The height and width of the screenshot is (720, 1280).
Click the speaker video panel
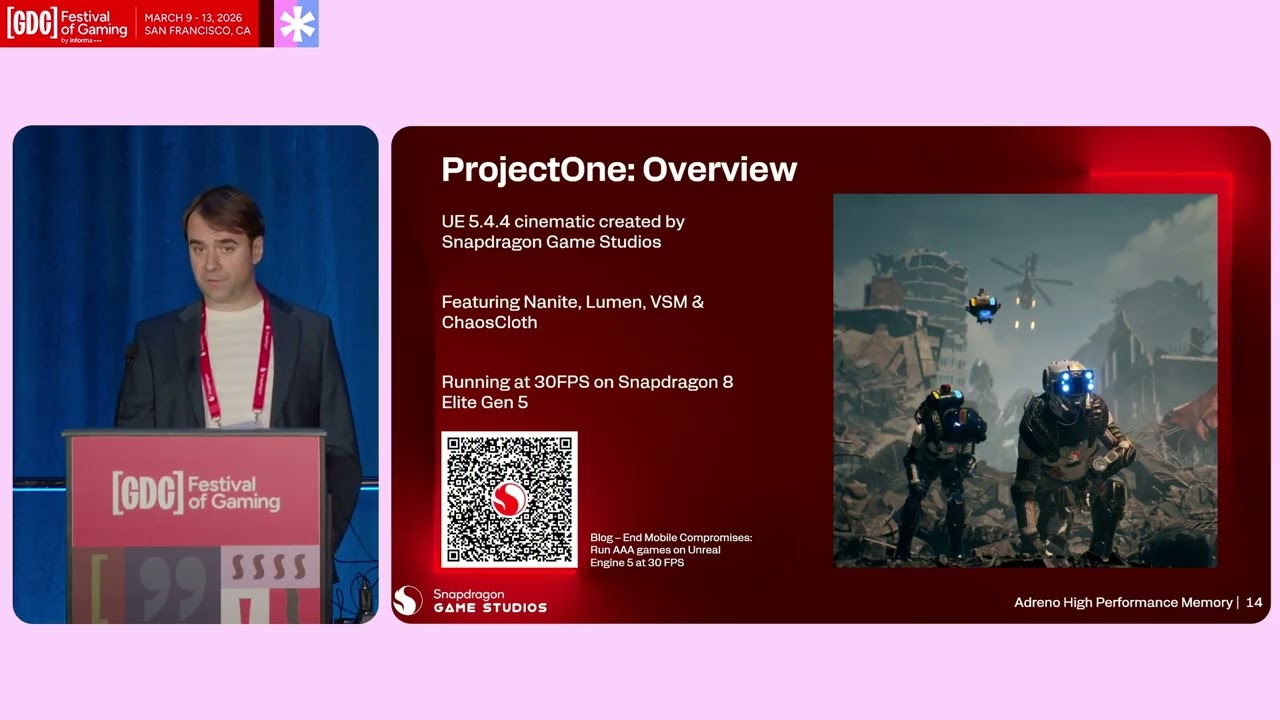[196, 374]
